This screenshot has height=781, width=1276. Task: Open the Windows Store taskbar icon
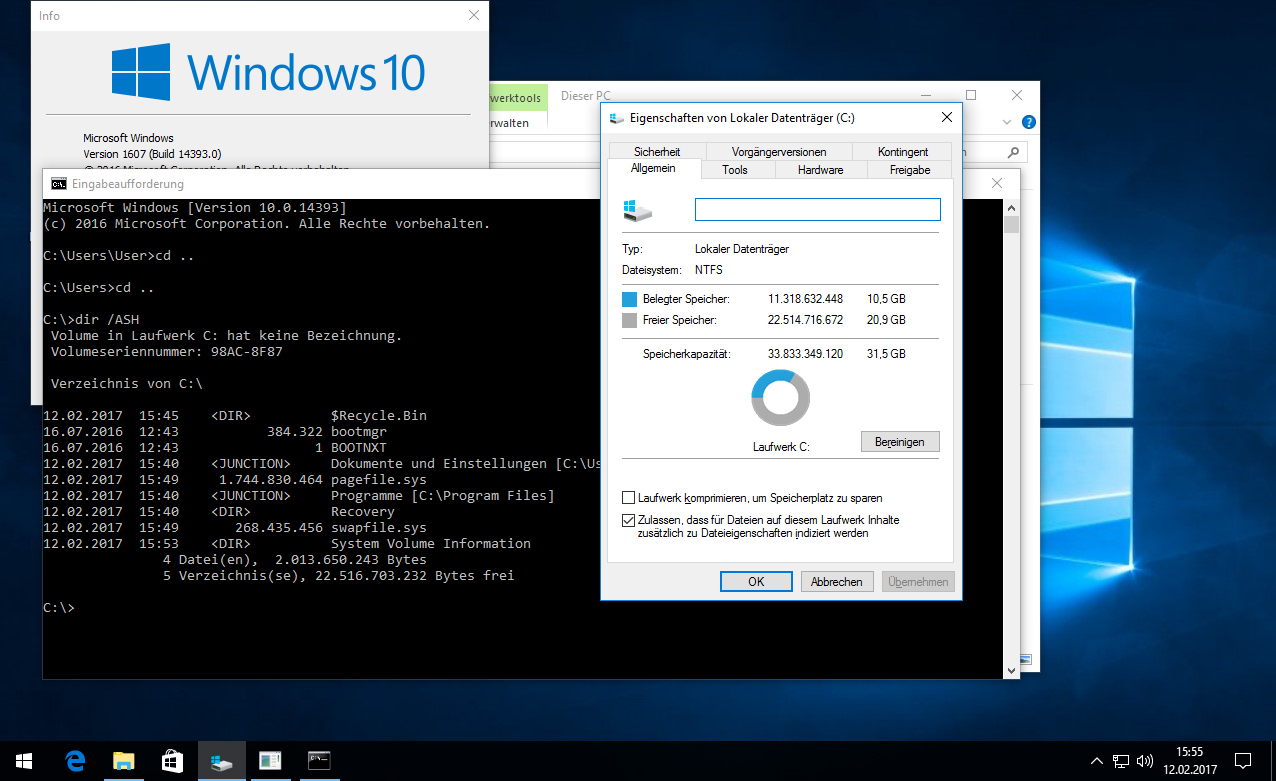coord(172,761)
